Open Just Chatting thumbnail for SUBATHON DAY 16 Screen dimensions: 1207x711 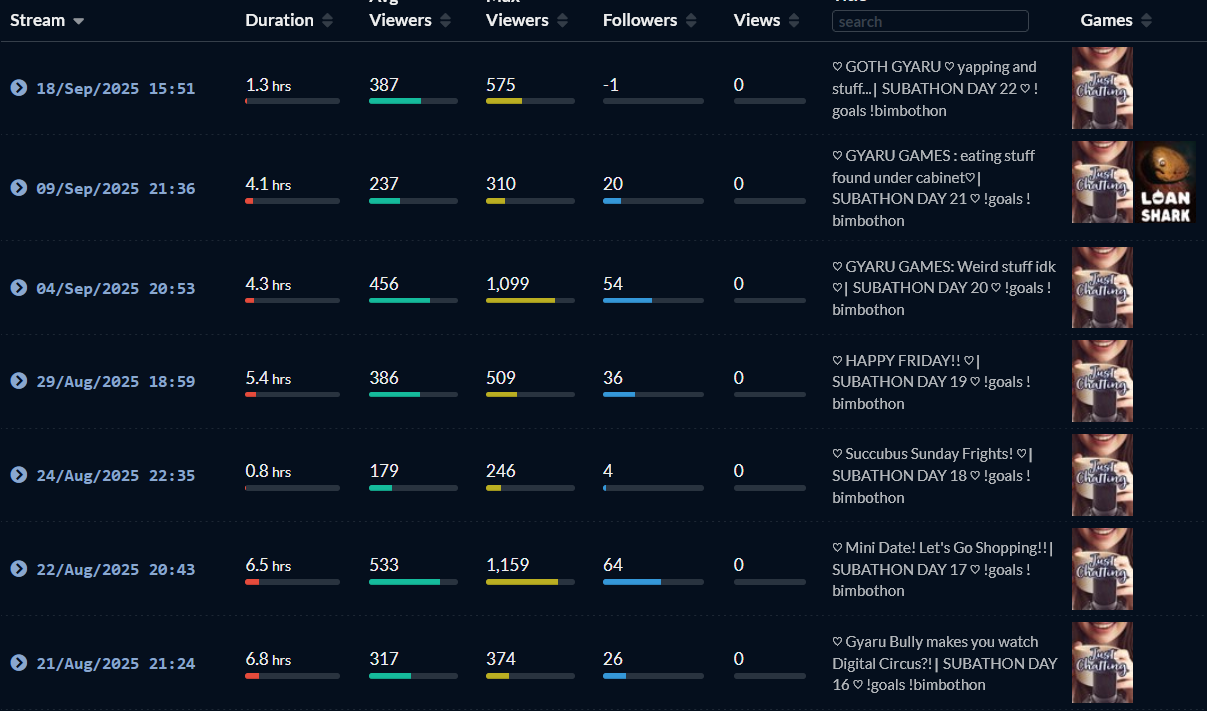click(1102, 663)
